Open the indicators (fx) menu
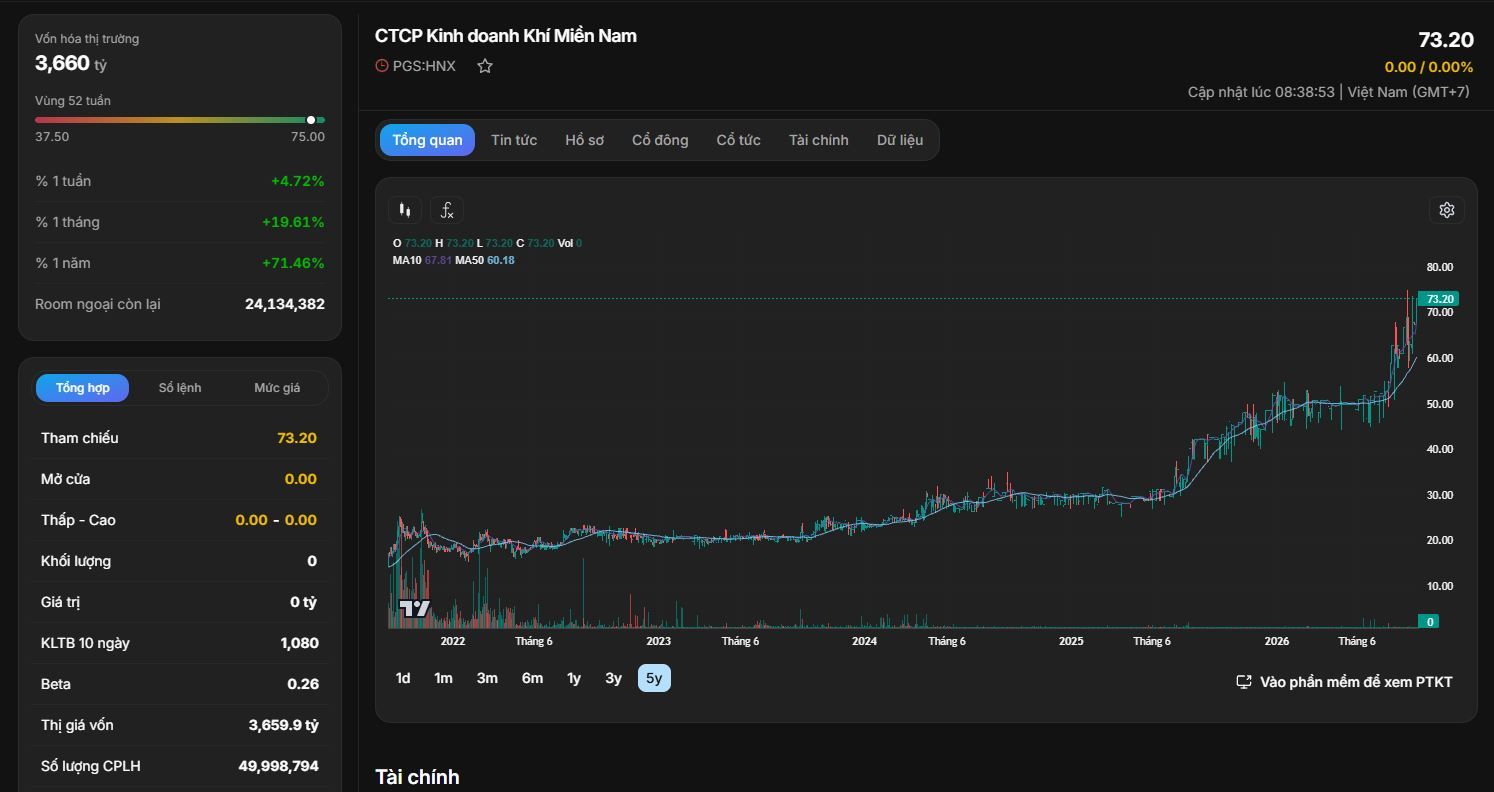This screenshot has width=1494, height=792. tap(447, 210)
